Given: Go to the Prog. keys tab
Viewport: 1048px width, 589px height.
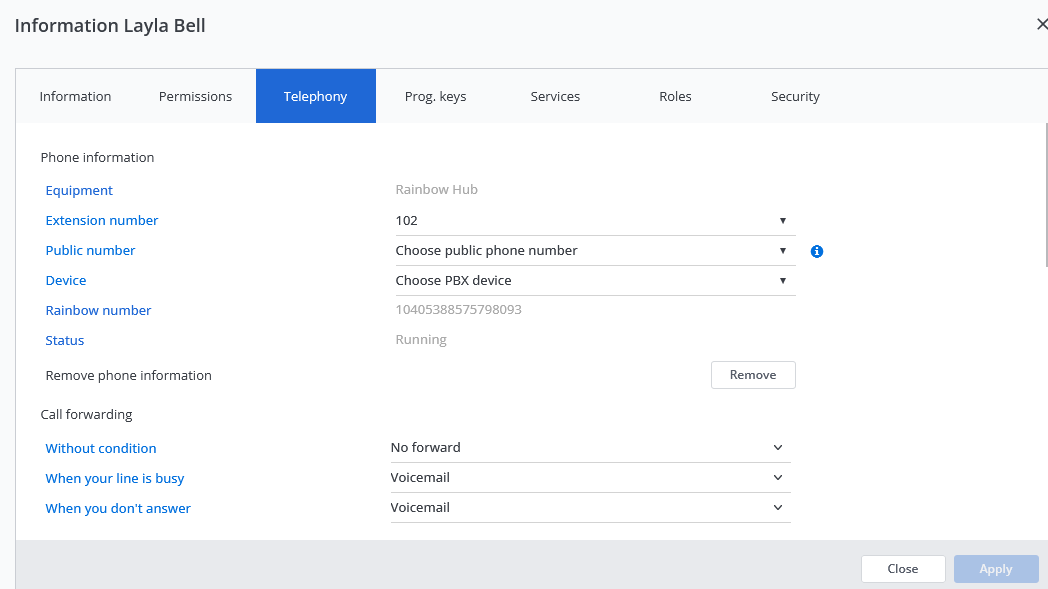Looking at the screenshot, I should pyautogui.click(x=435, y=97).
